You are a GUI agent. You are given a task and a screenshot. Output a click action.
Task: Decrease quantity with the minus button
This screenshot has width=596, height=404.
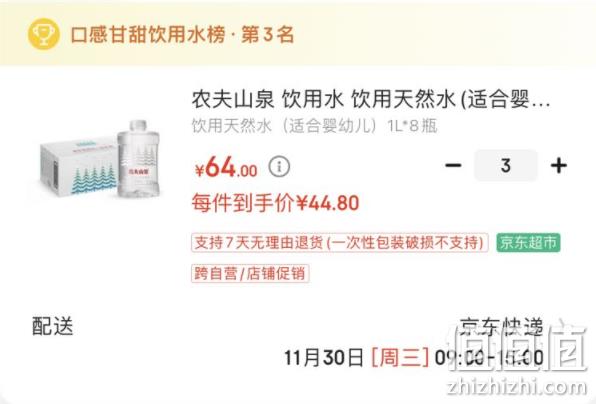coord(453,165)
